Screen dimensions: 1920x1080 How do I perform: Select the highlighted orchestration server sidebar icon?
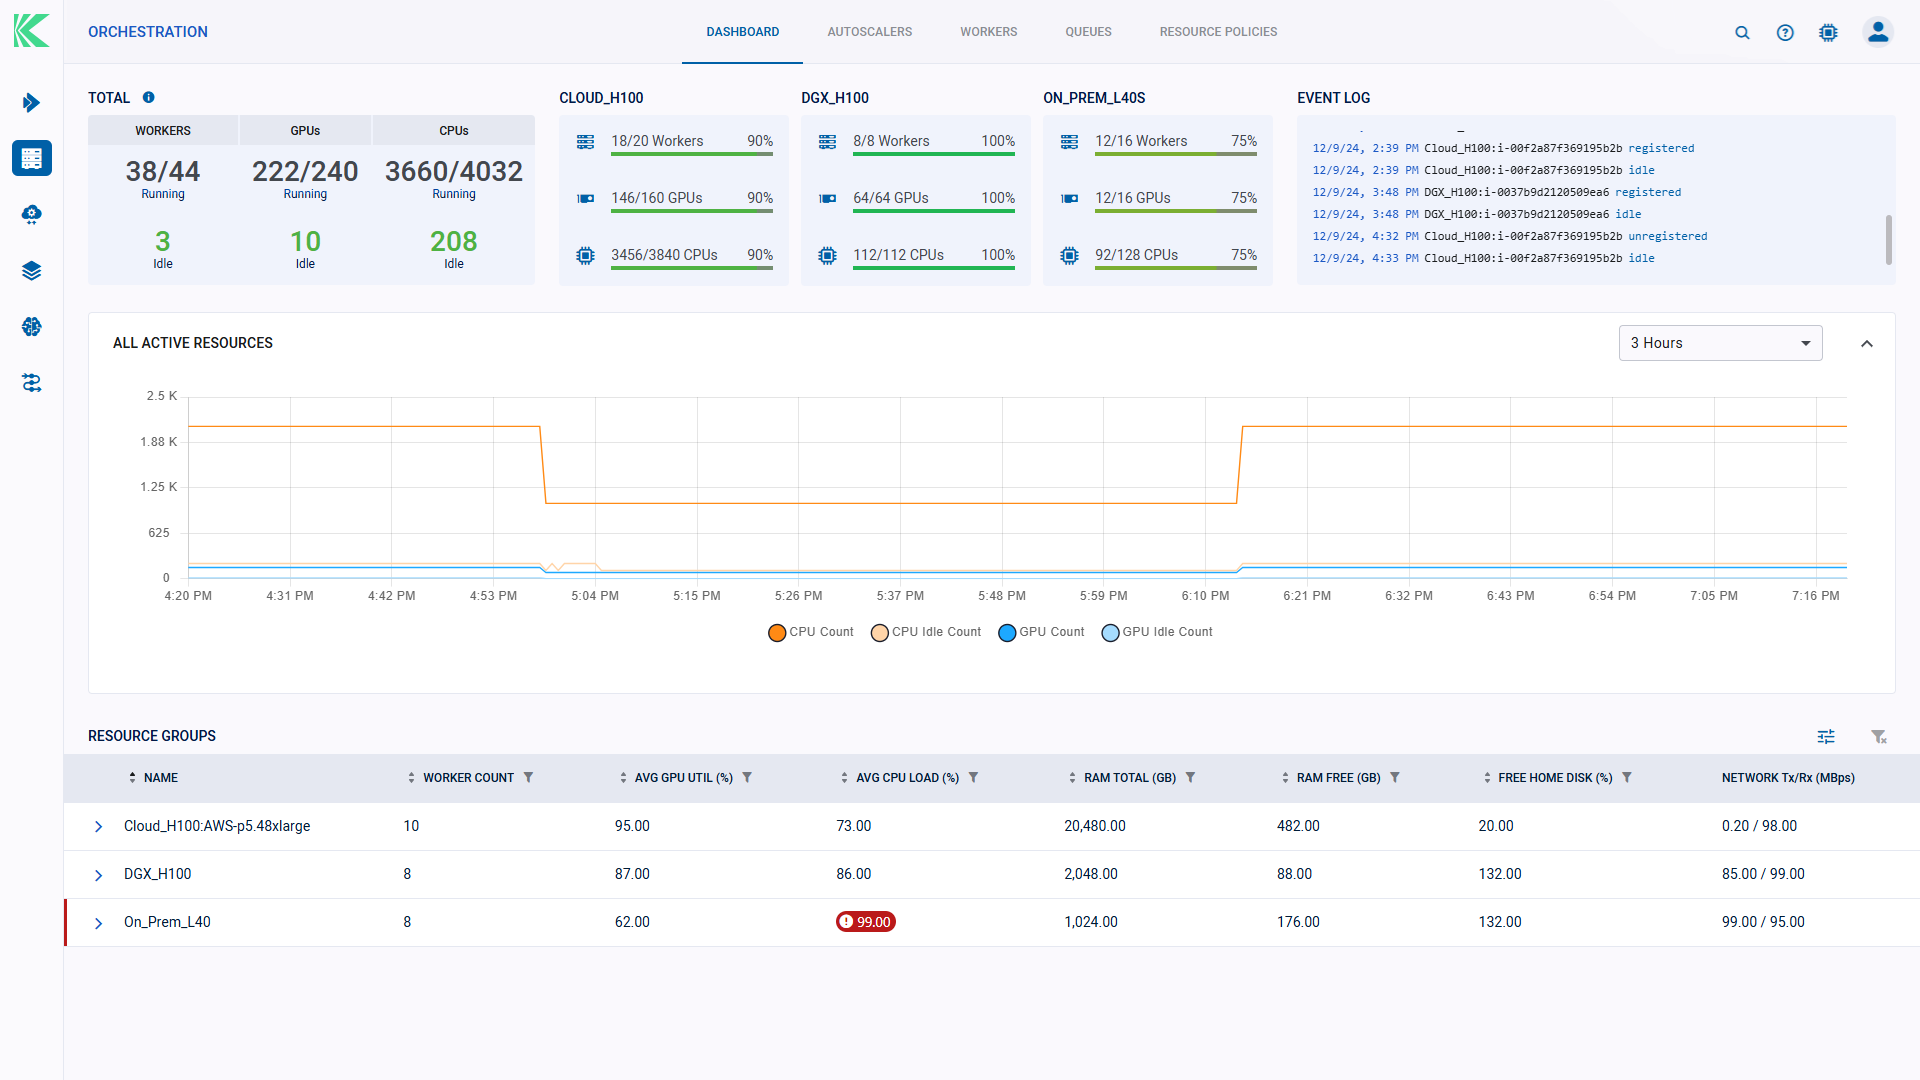pyautogui.click(x=31, y=158)
